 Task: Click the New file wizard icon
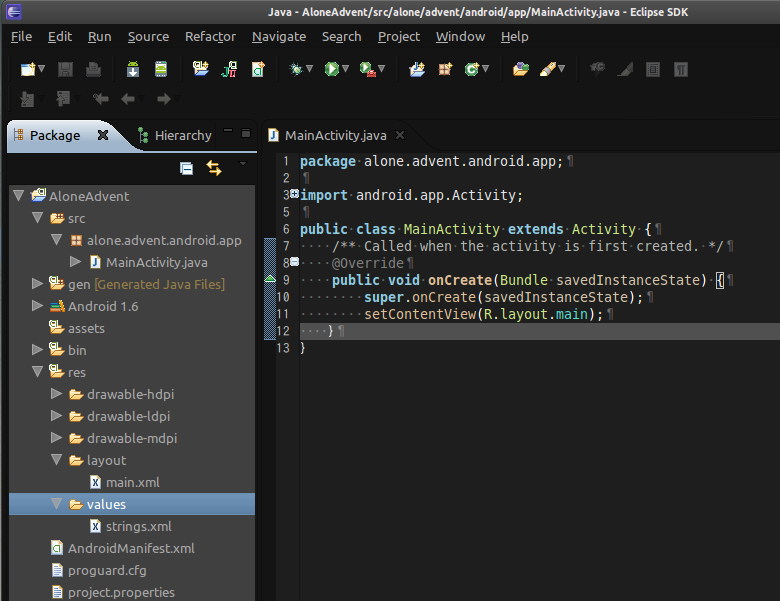click(28, 69)
